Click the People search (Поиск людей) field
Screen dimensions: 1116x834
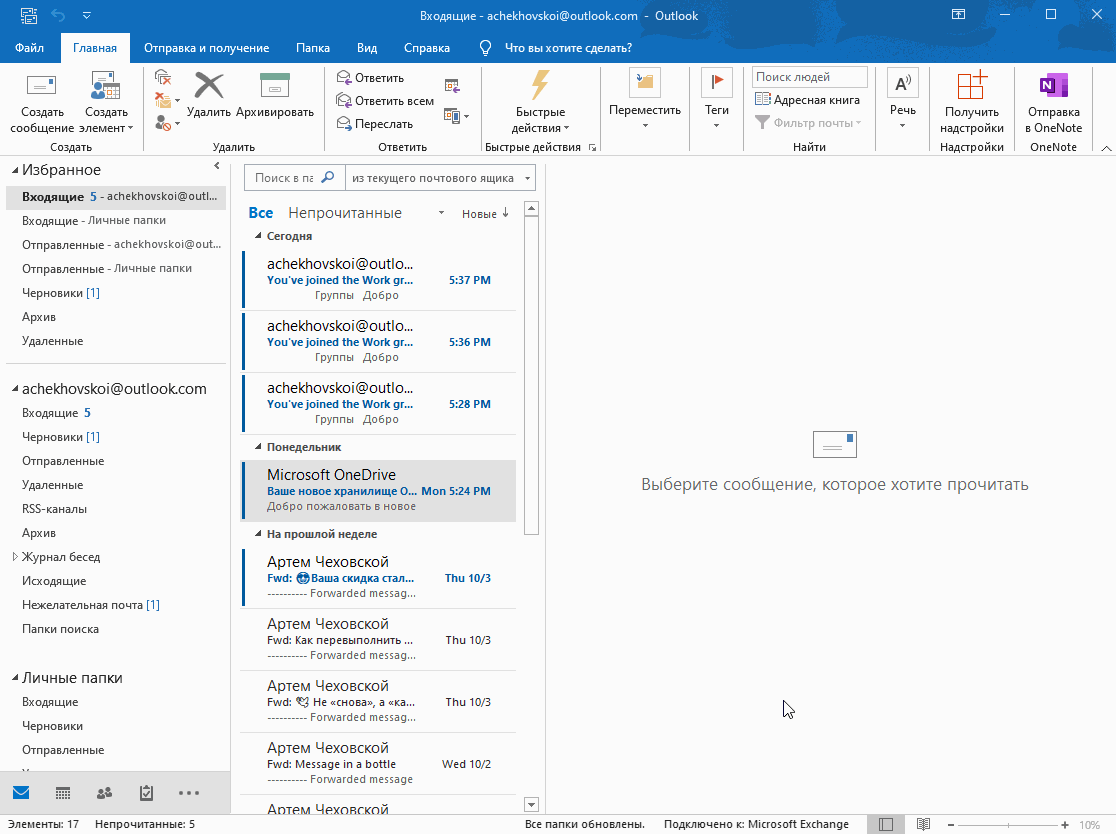point(810,77)
